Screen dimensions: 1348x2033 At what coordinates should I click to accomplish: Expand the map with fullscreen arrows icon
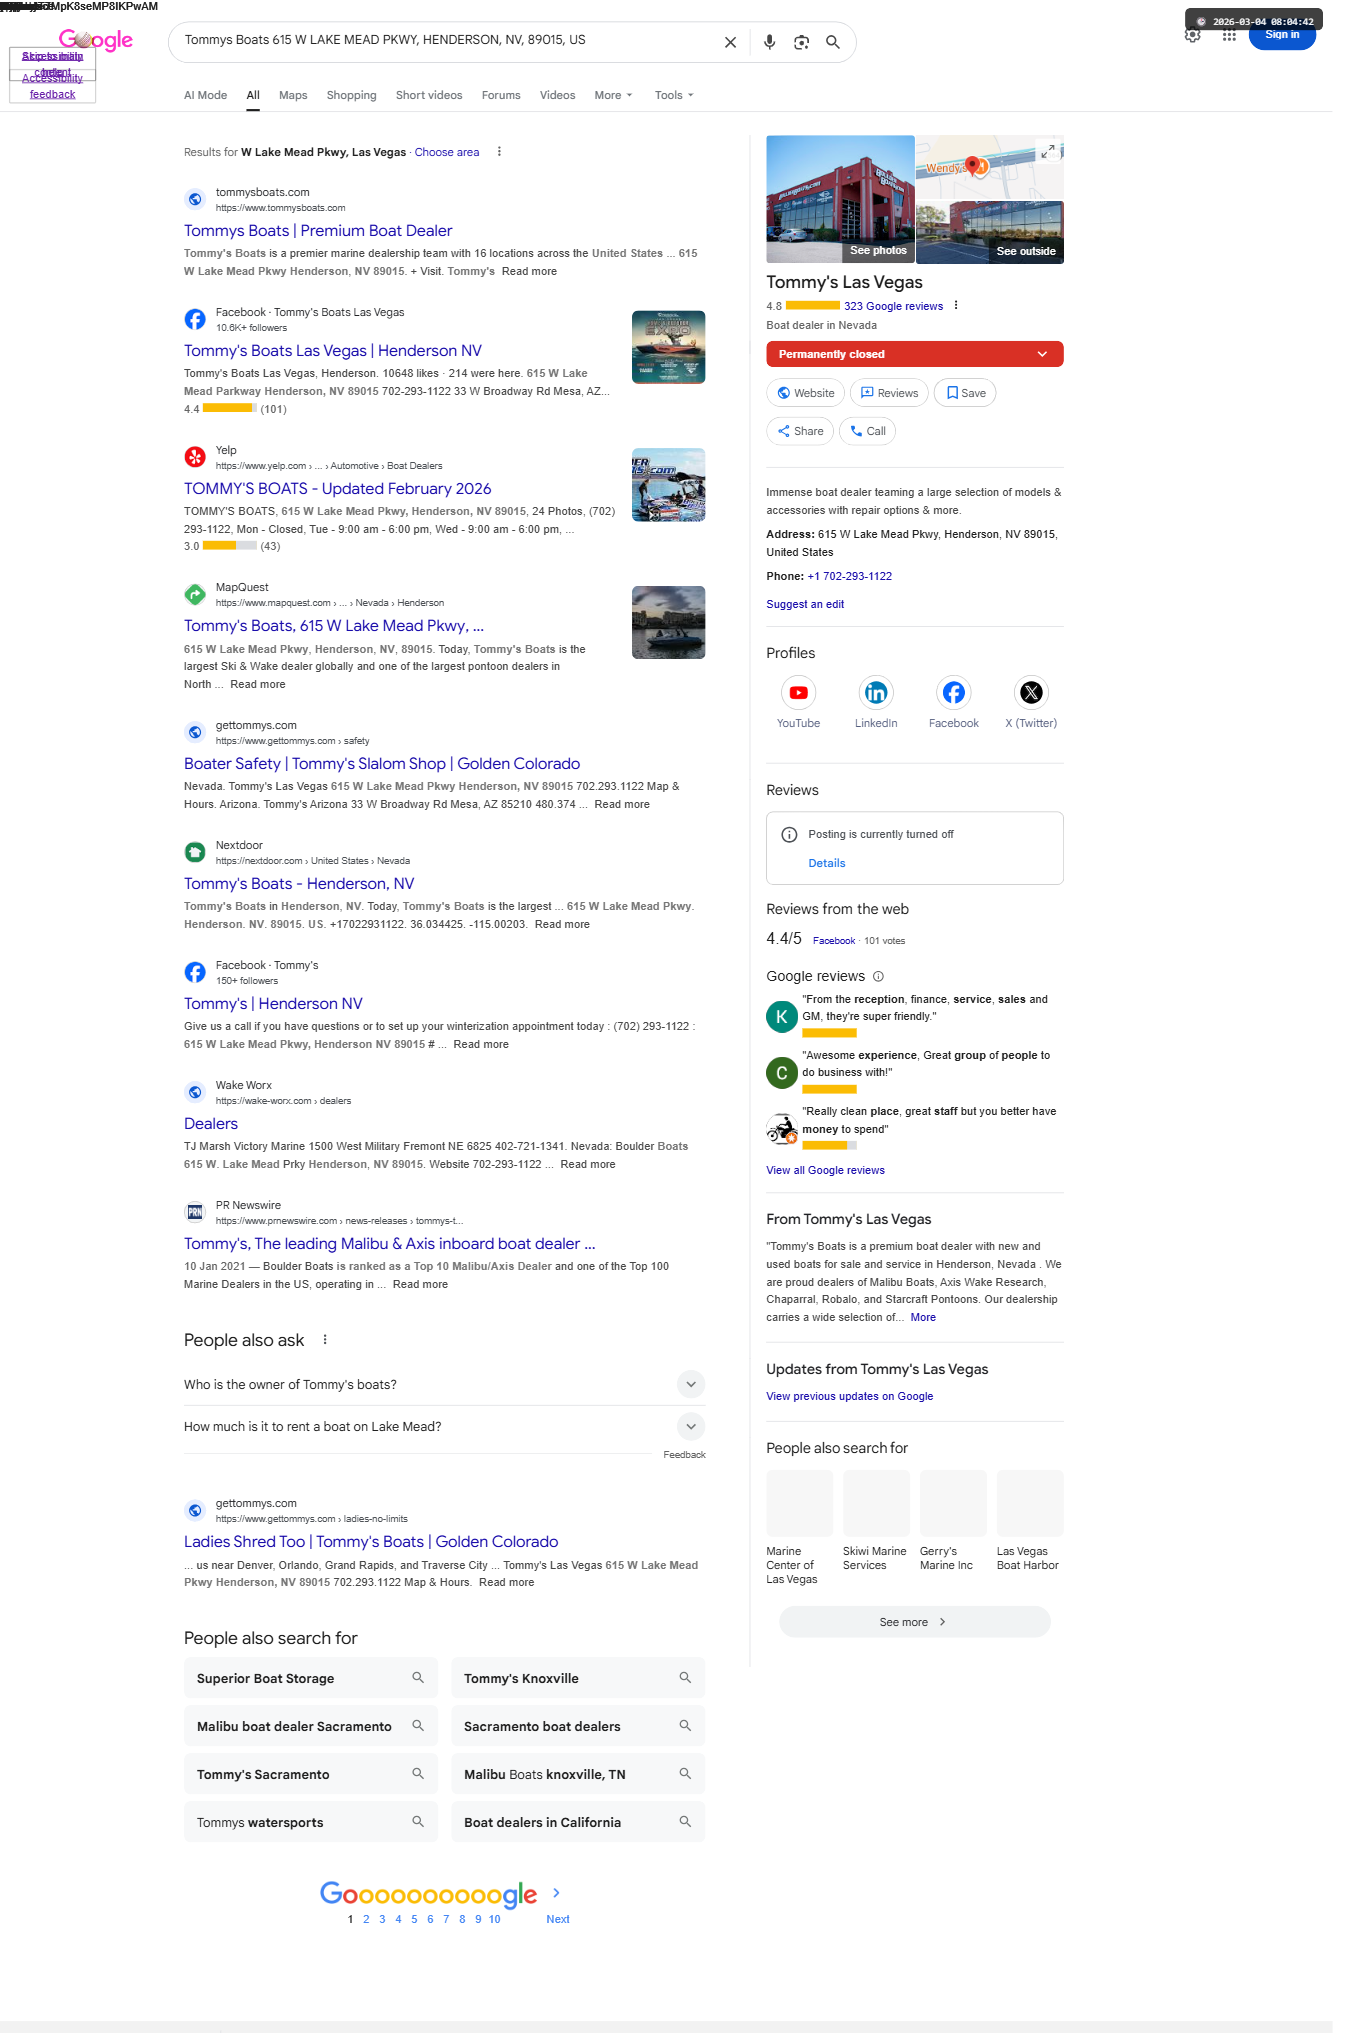click(x=1048, y=152)
